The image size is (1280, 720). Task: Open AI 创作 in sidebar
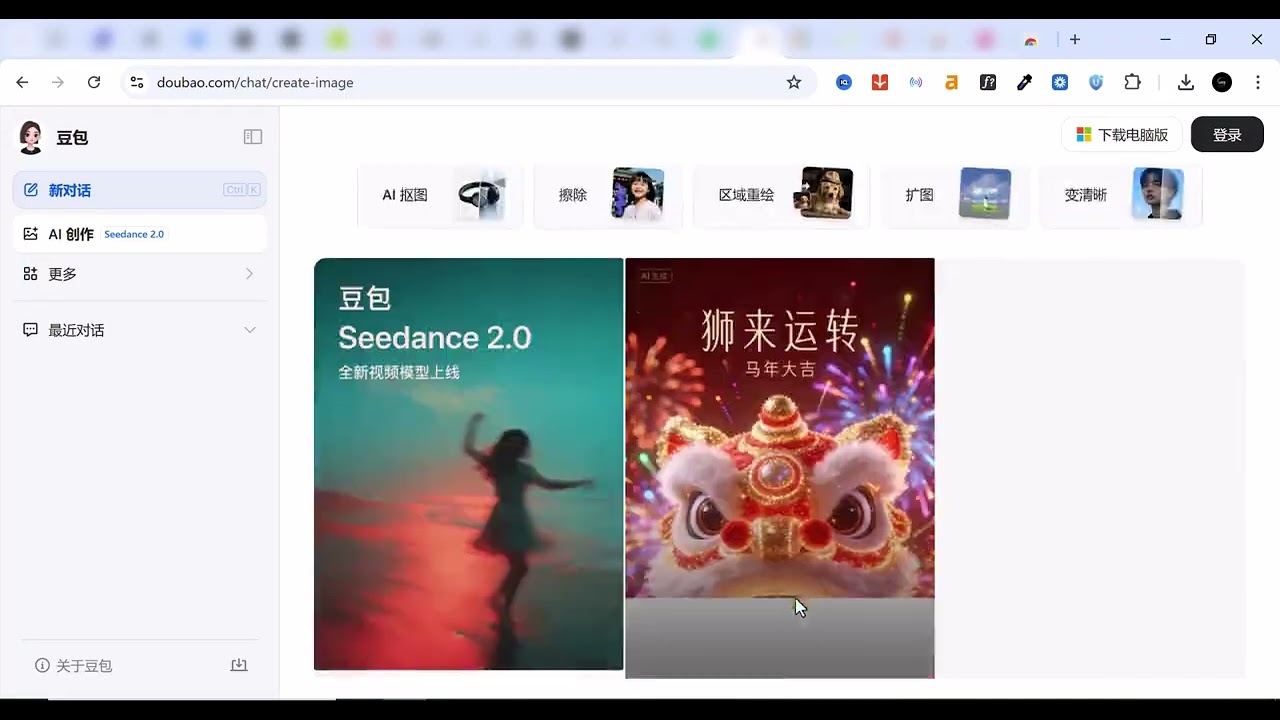coord(139,234)
